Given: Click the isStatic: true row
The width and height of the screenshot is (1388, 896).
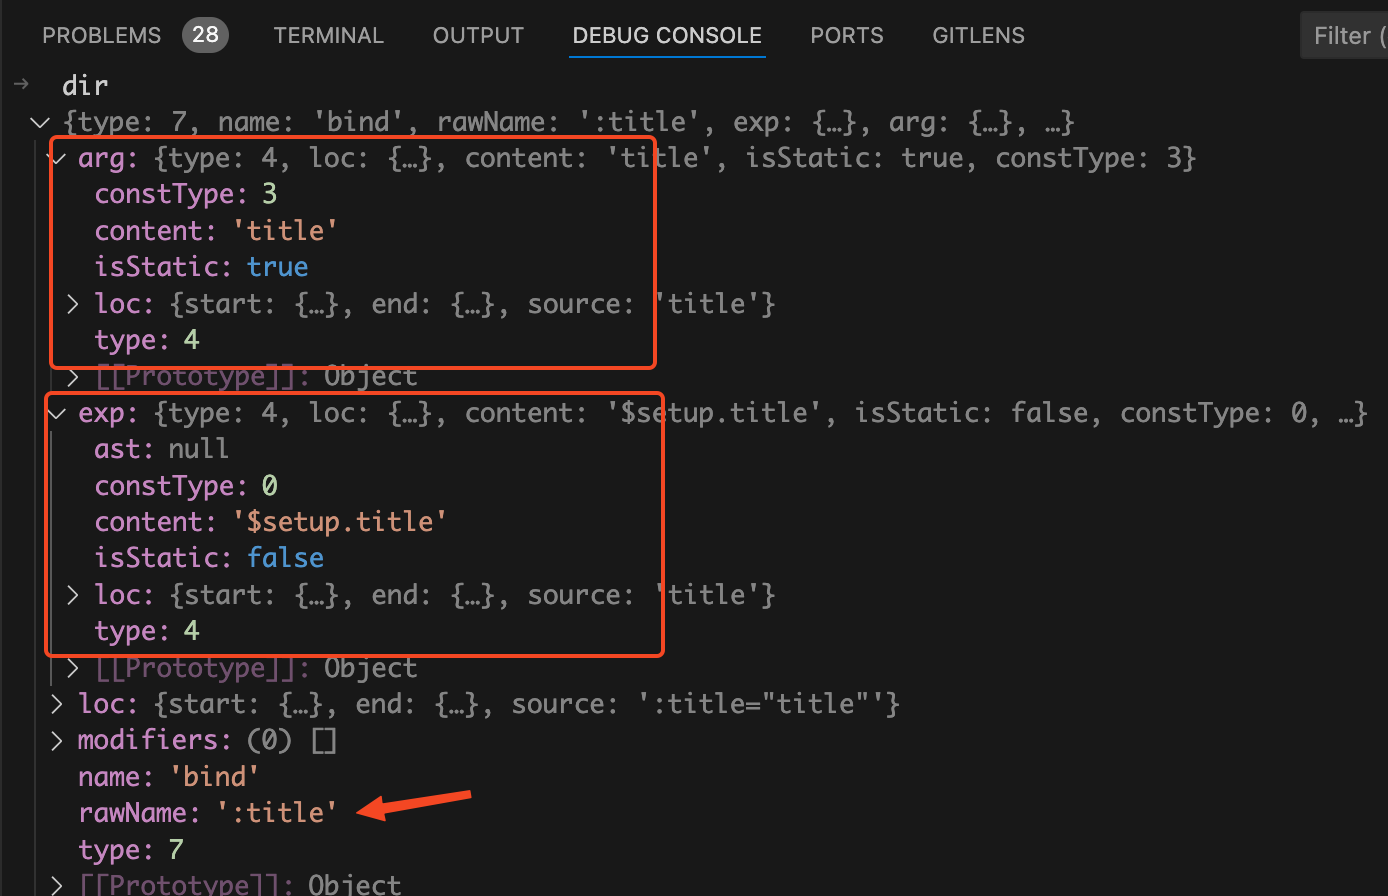Looking at the screenshot, I should pyautogui.click(x=201, y=267).
